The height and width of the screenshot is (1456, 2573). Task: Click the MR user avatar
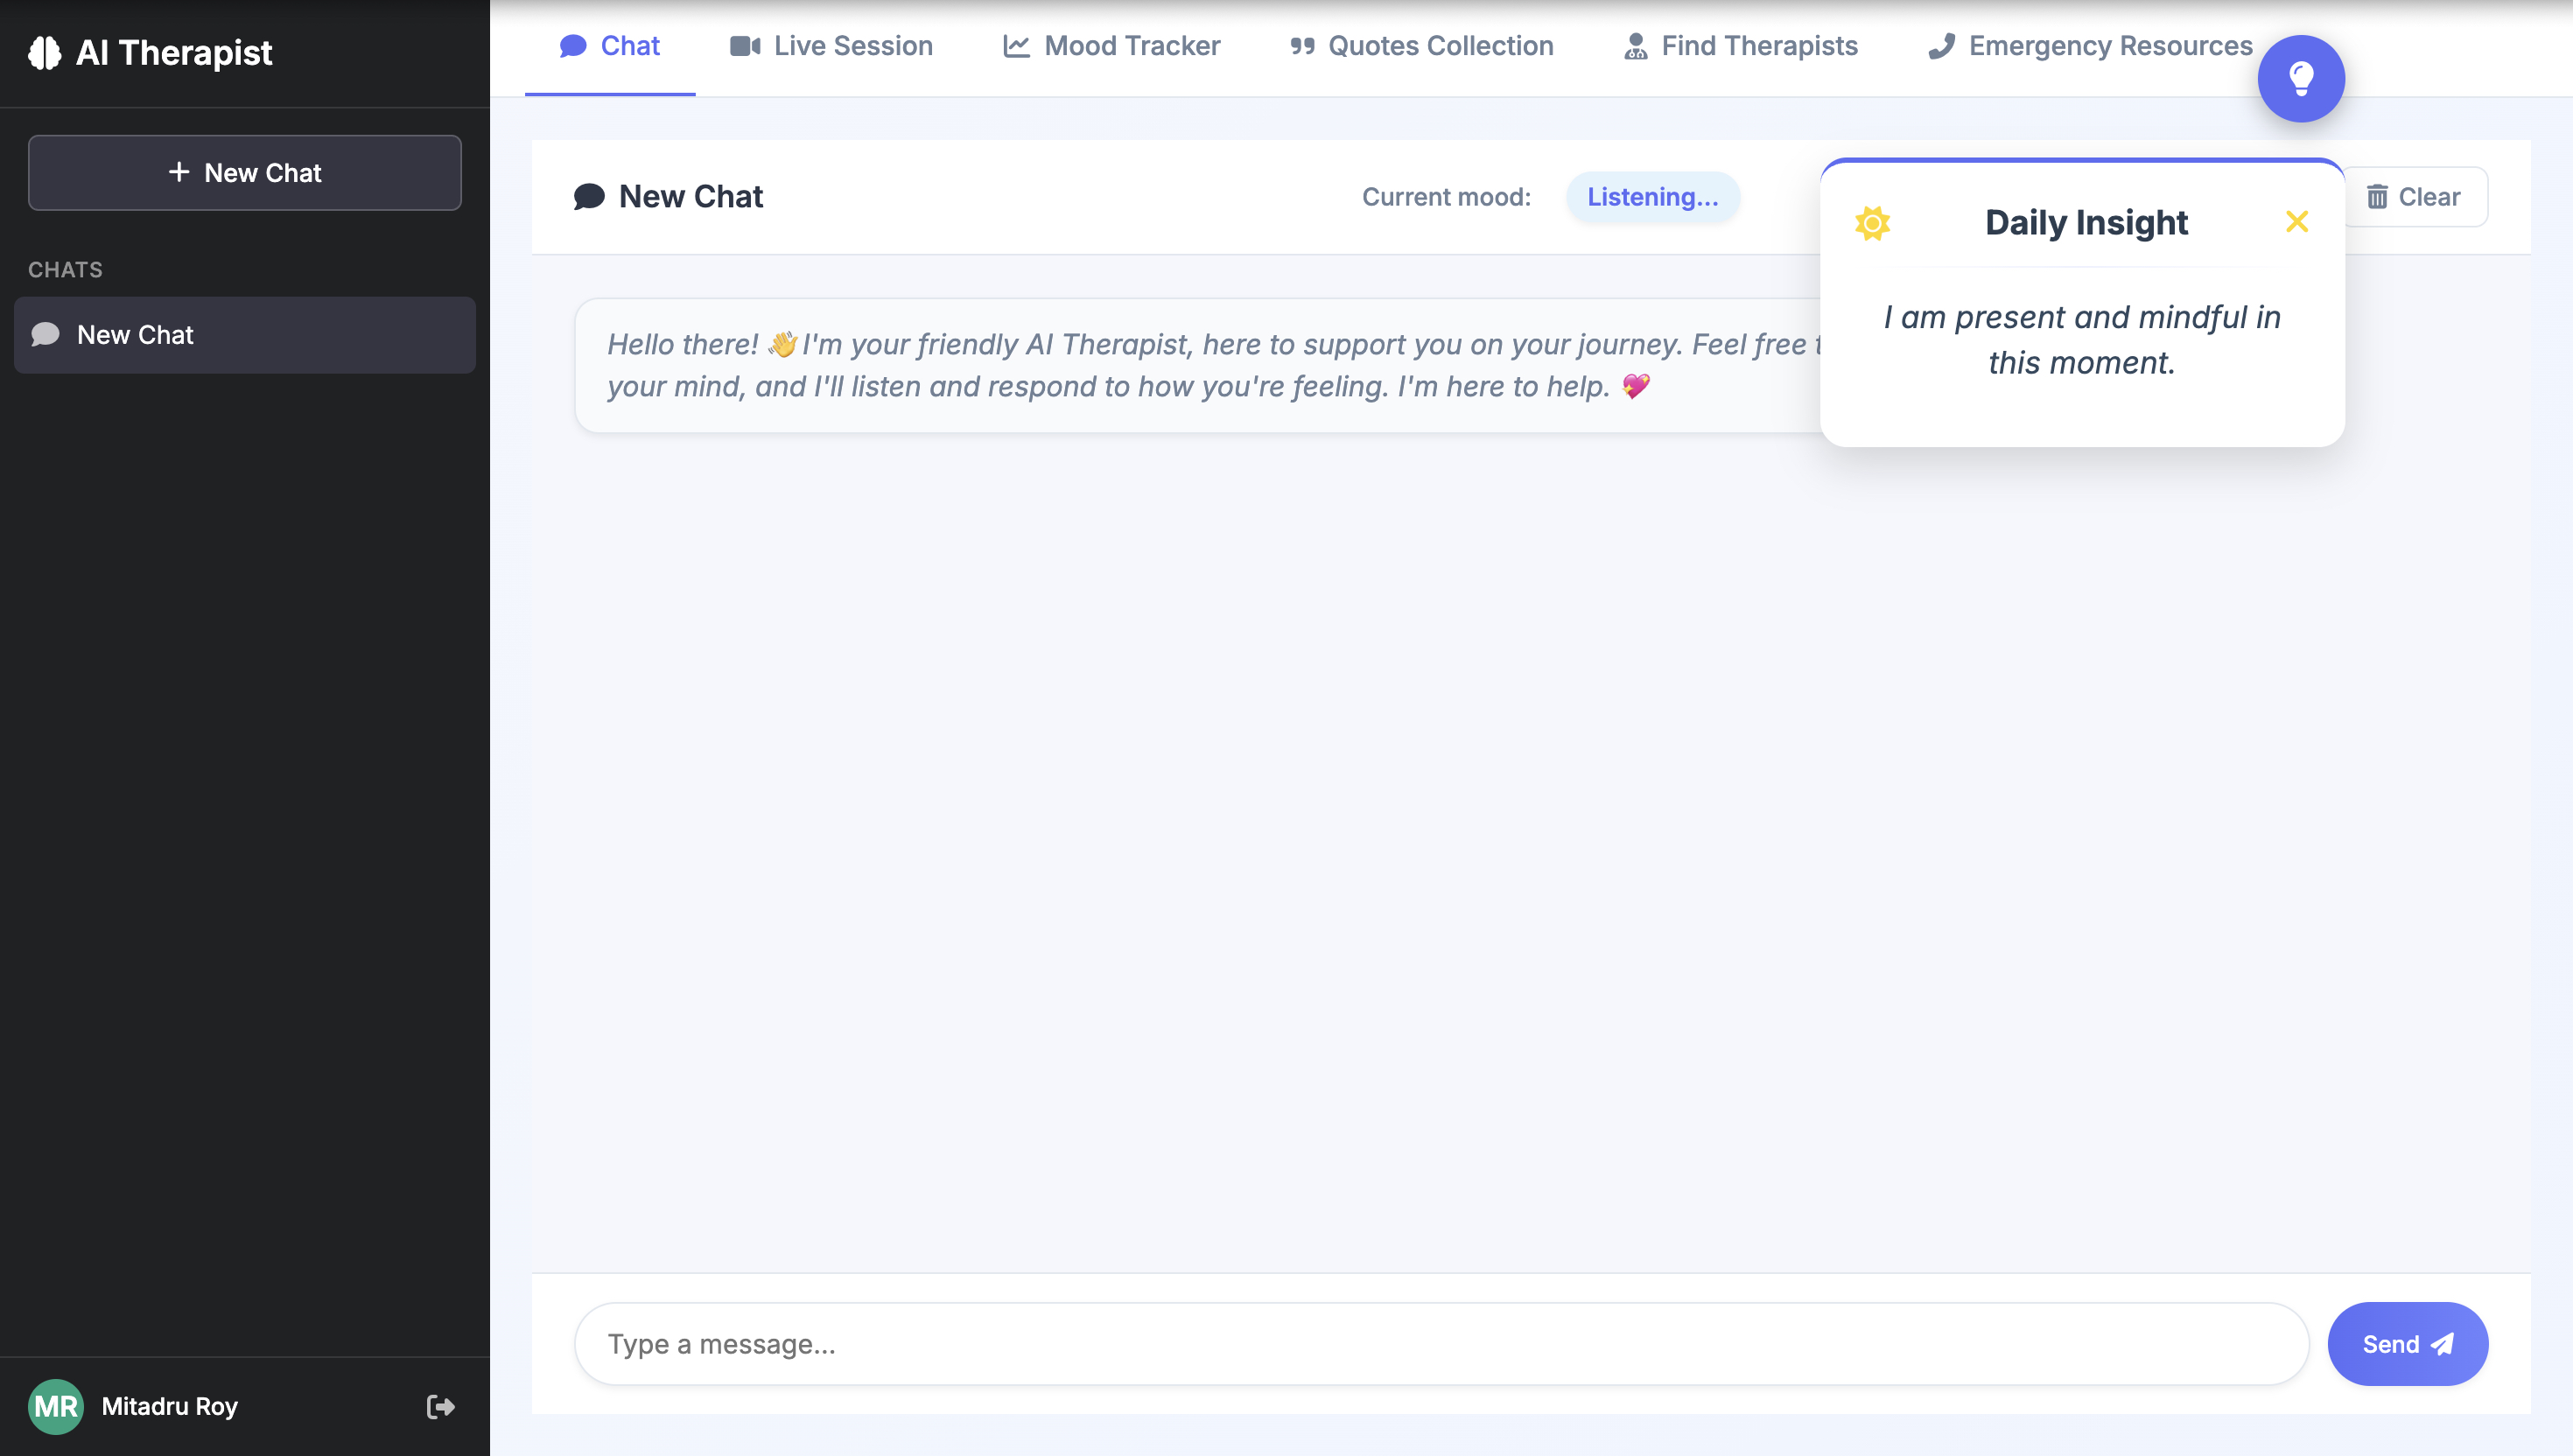coord(56,1406)
